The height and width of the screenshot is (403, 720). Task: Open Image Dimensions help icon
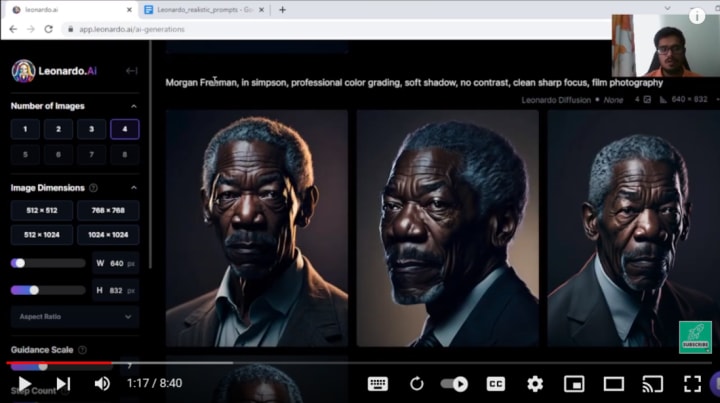(x=93, y=188)
